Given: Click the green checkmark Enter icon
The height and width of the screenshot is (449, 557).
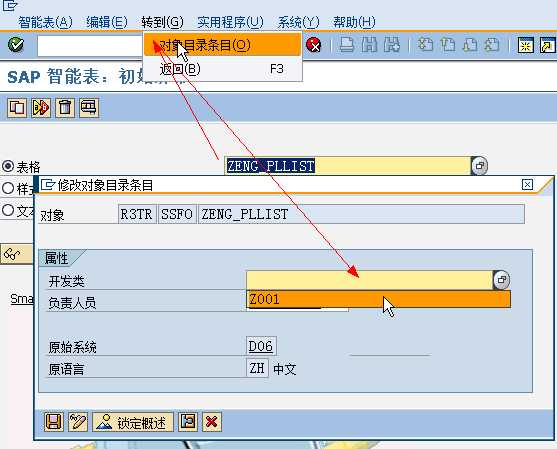Looking at the screenshot, I should pos(16,45).
